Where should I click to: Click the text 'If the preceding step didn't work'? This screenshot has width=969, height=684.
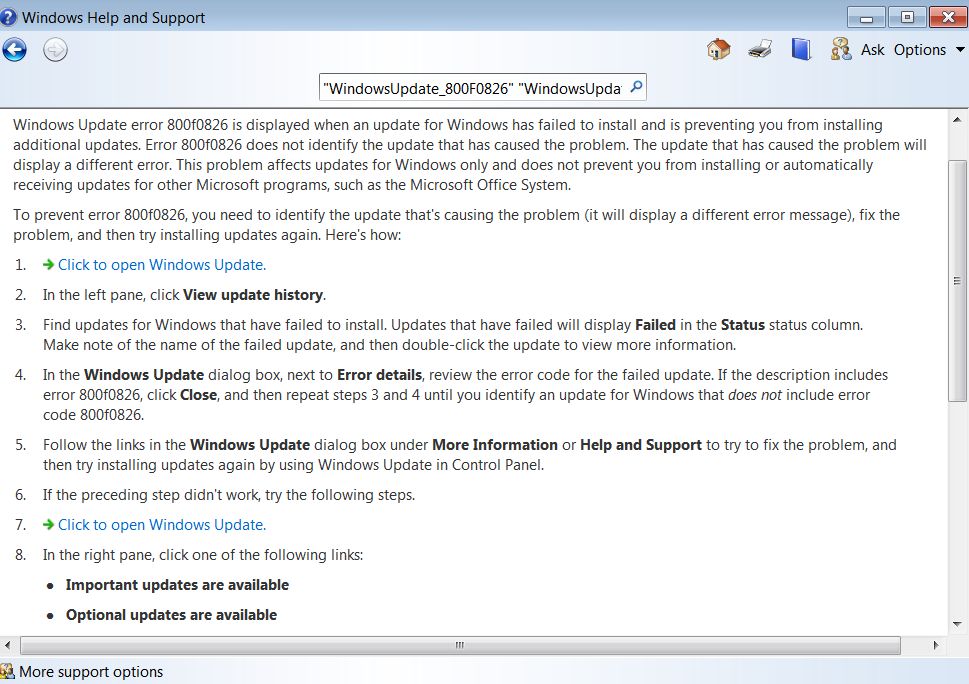click(152, 495)
